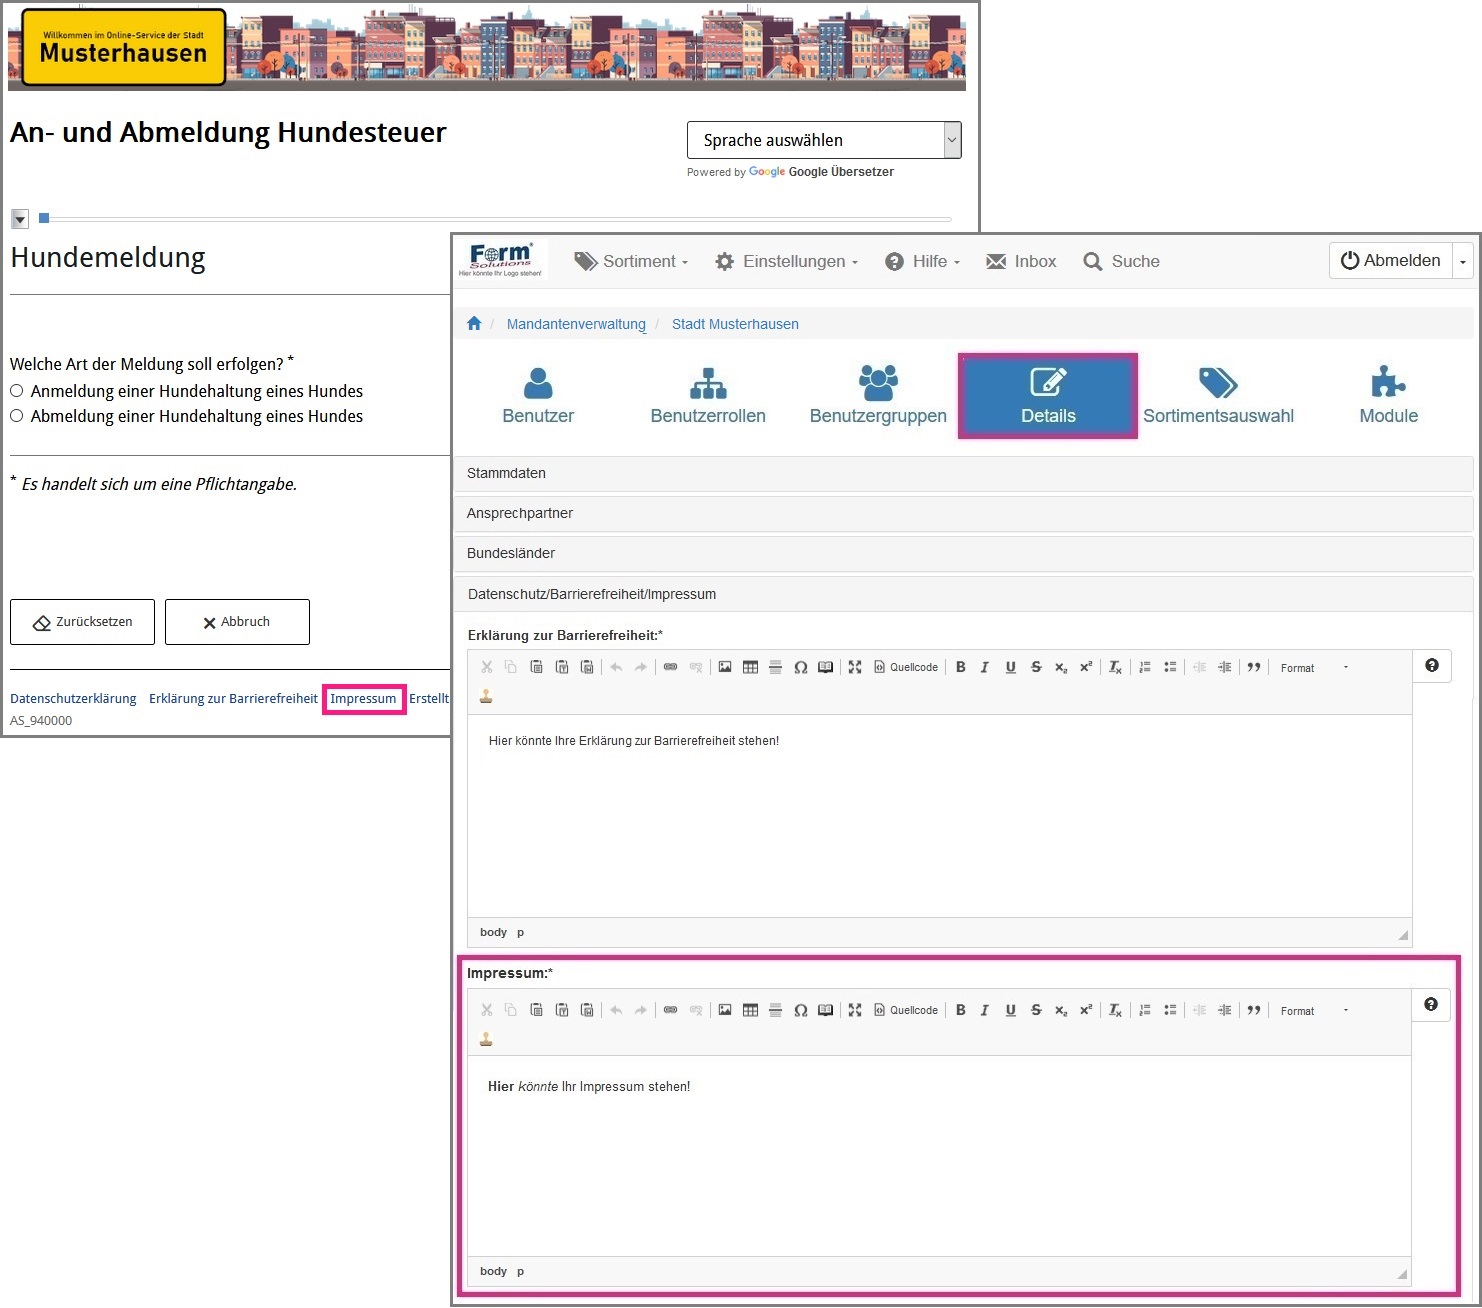Go to the home breadcrumb icon
This screenshot has height=1308, width=1482.
(474, 323)
